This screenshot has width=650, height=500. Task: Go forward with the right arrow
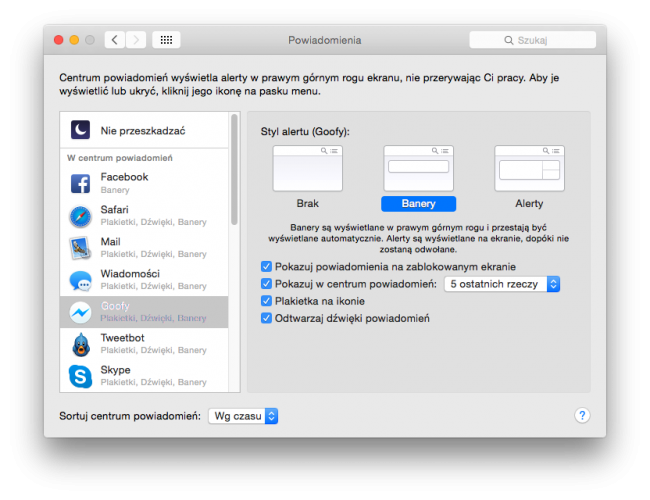click(x=136, y=40)
